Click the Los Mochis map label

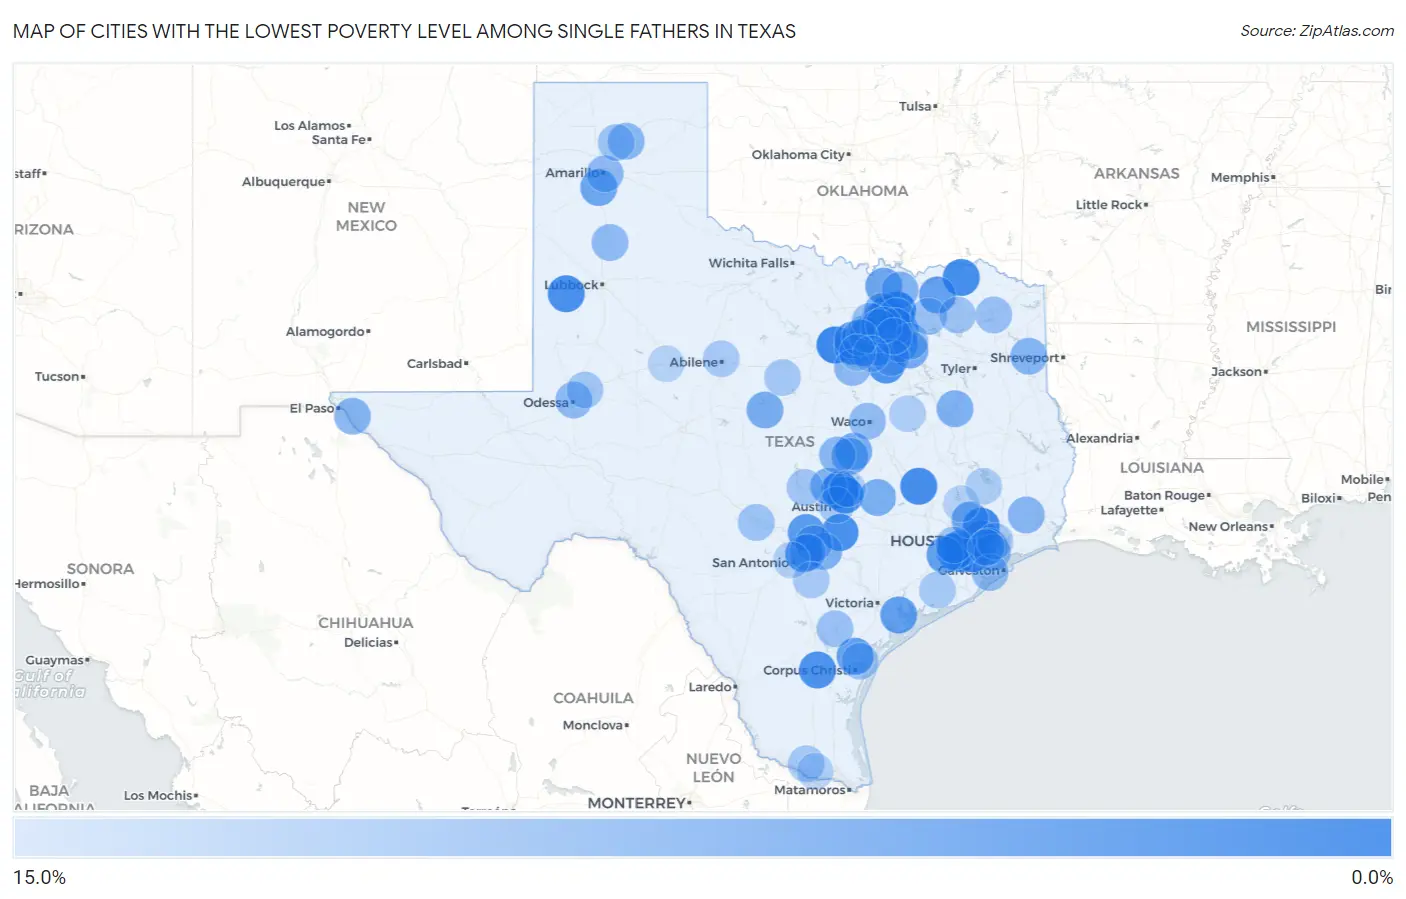158,796
